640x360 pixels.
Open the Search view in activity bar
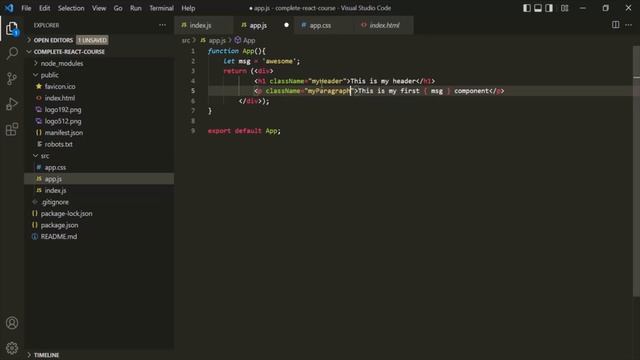tap(12, 53)
